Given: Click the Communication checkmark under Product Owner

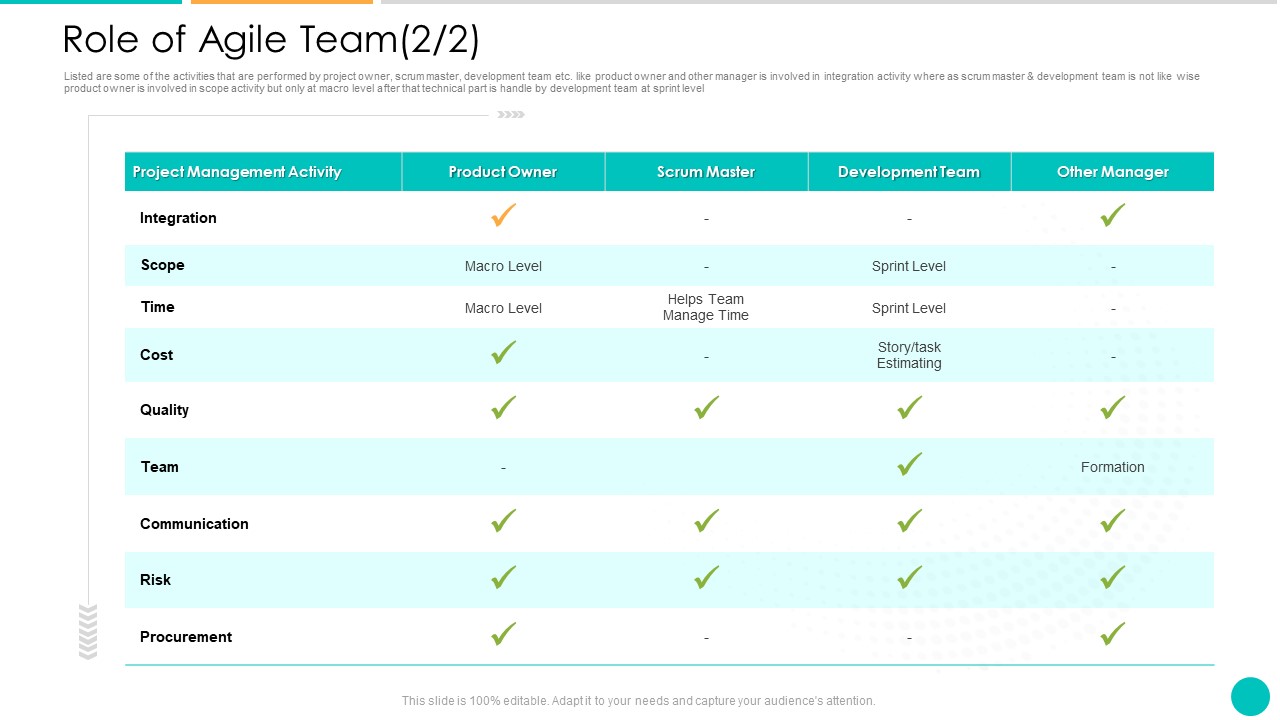Looking at the screenshot, I should 504,521.
